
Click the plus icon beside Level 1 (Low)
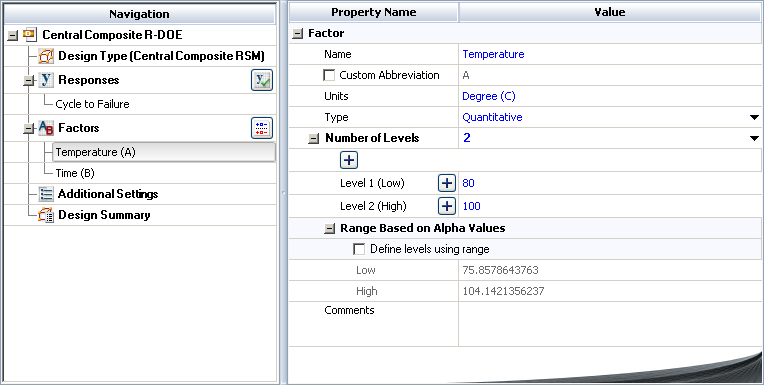[446, 183]
